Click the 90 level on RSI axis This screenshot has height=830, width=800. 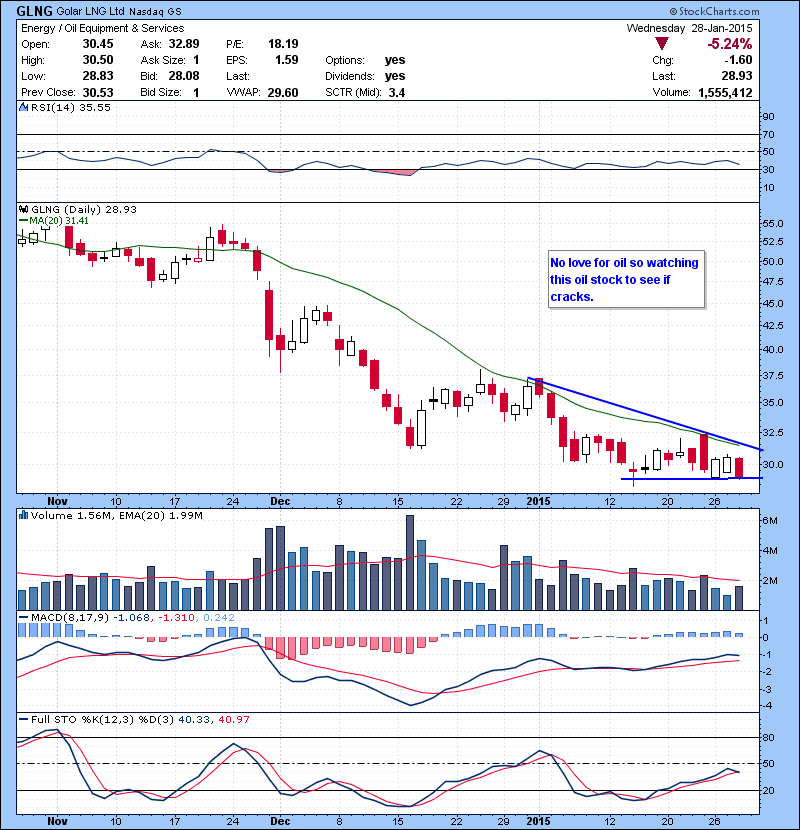click(768, 116)
